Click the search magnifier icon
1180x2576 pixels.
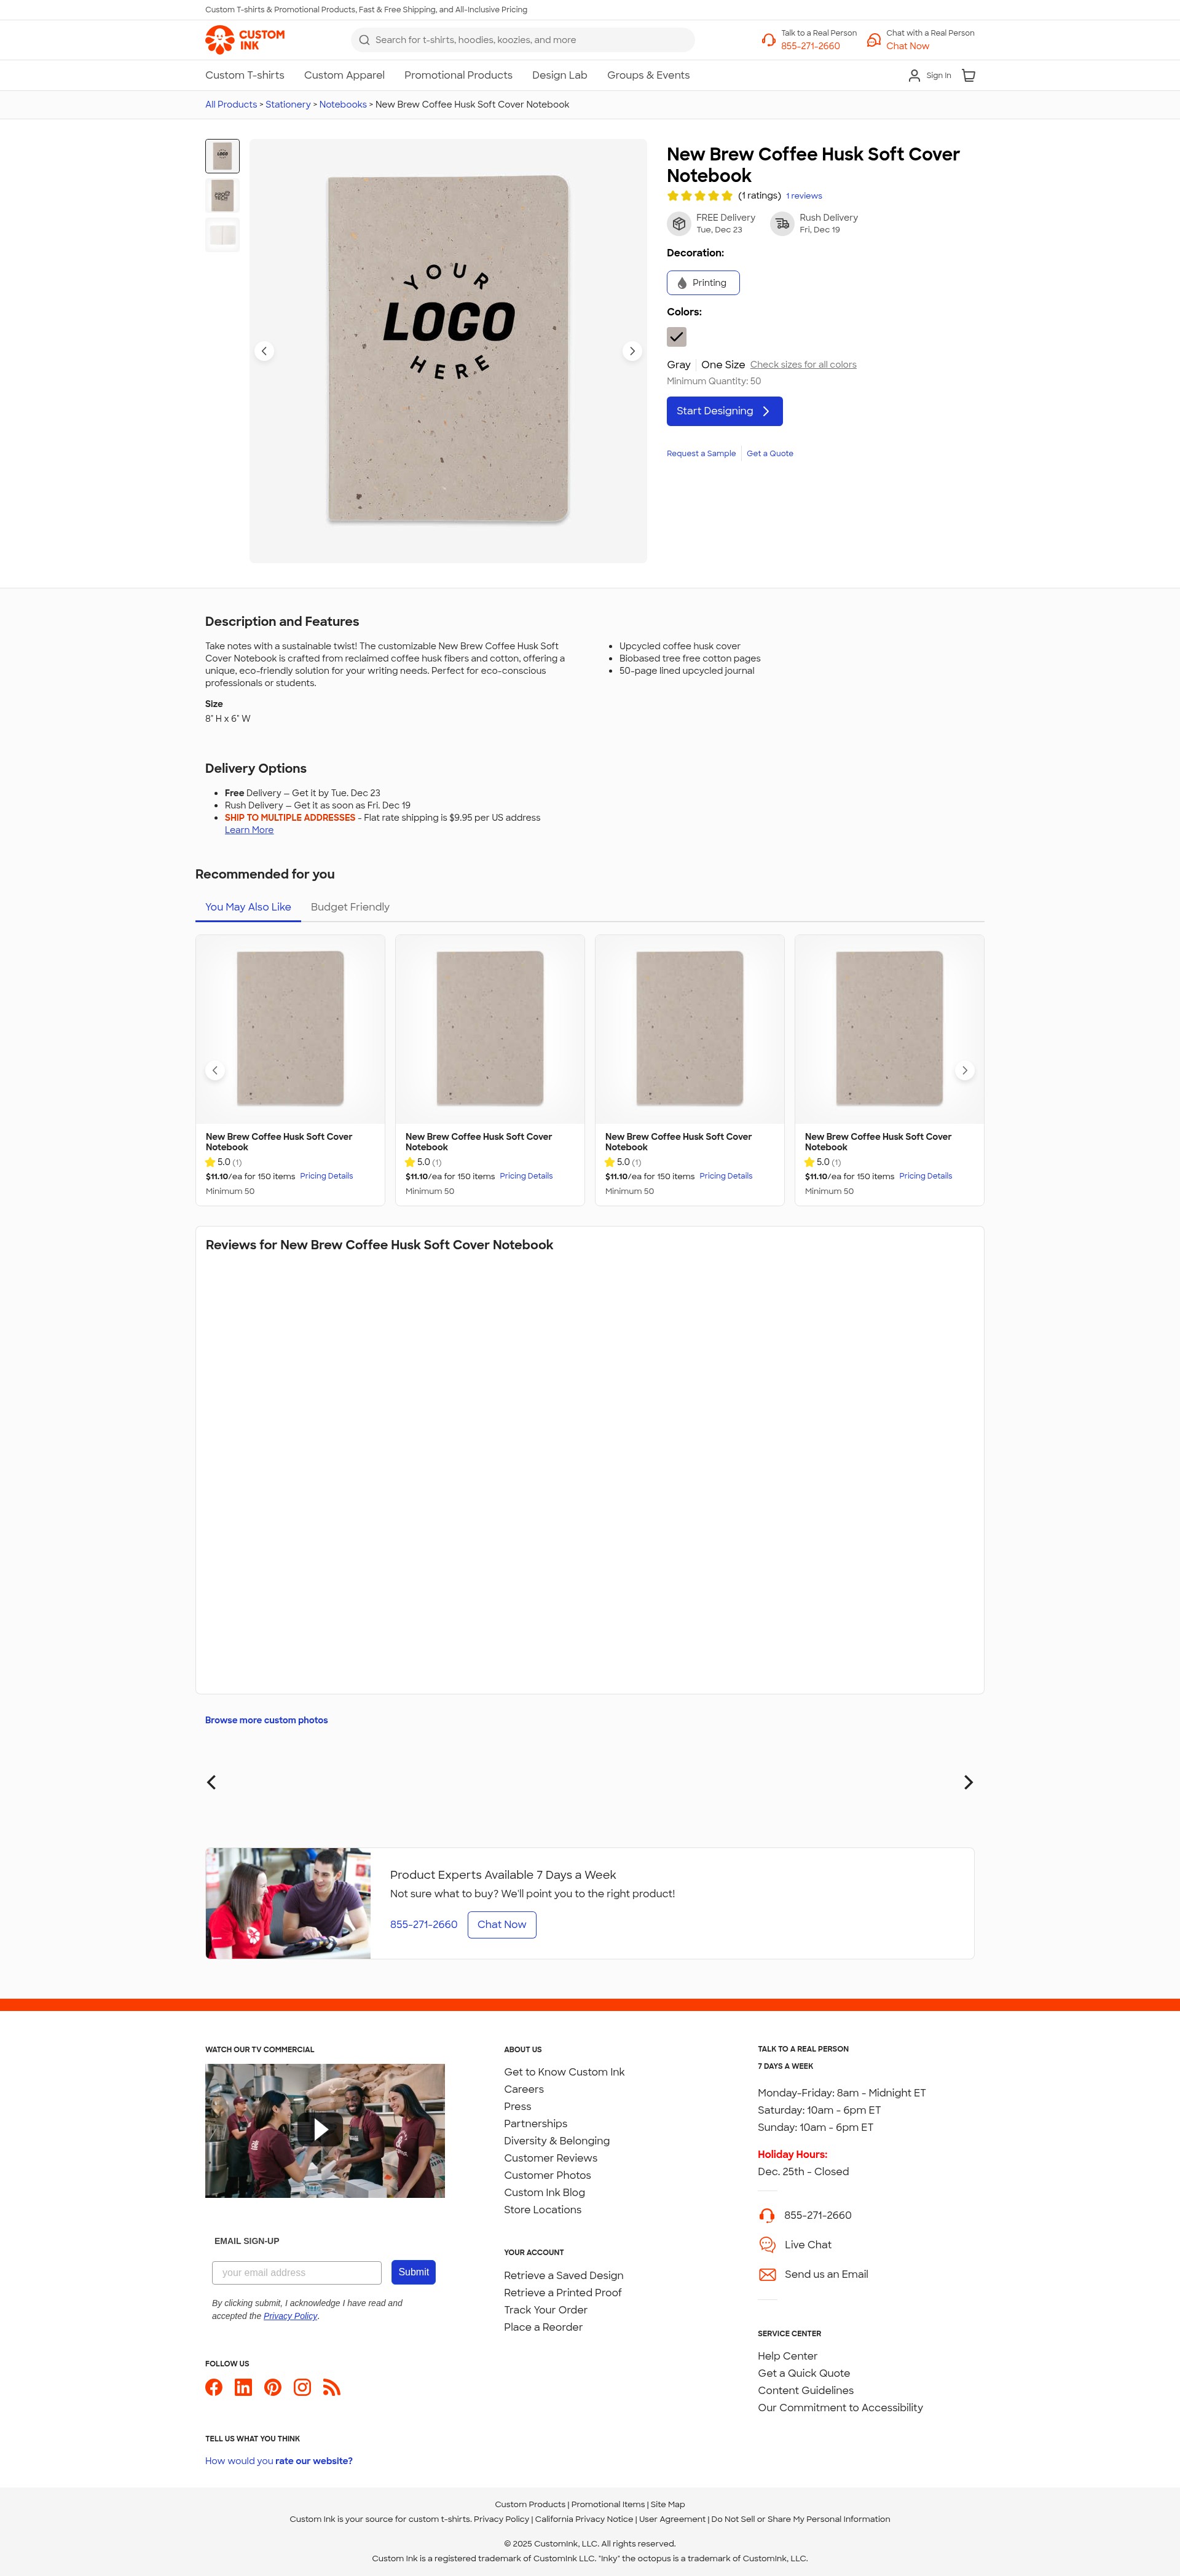364,40
